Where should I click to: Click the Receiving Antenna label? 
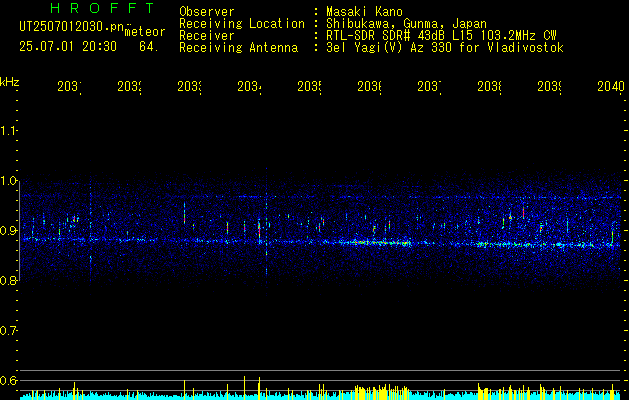[x=239, y=48]
